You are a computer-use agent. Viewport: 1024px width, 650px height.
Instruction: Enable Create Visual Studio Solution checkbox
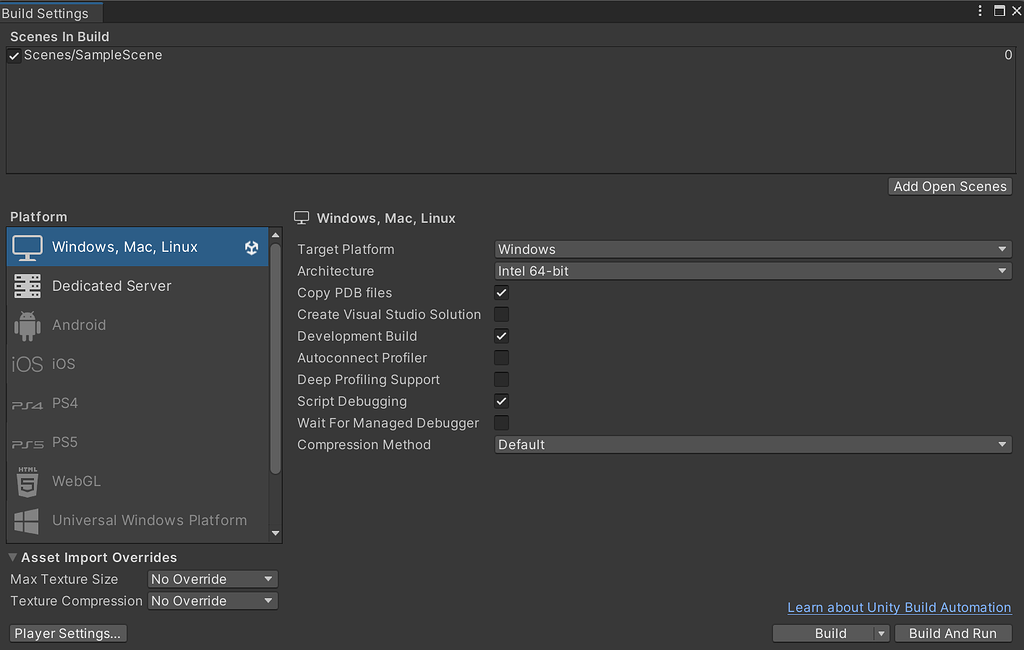coord(502,315)
